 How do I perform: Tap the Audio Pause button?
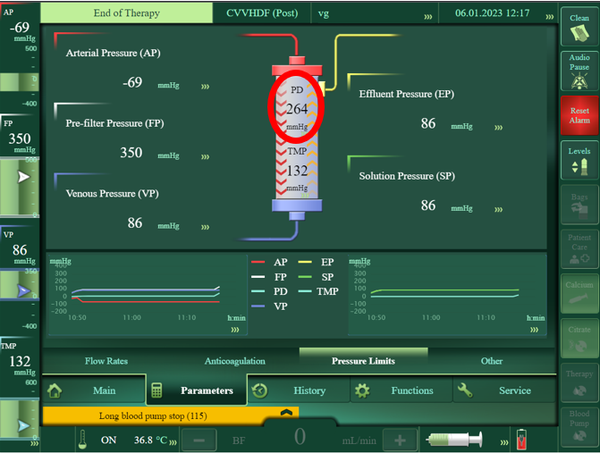[579, 70]
